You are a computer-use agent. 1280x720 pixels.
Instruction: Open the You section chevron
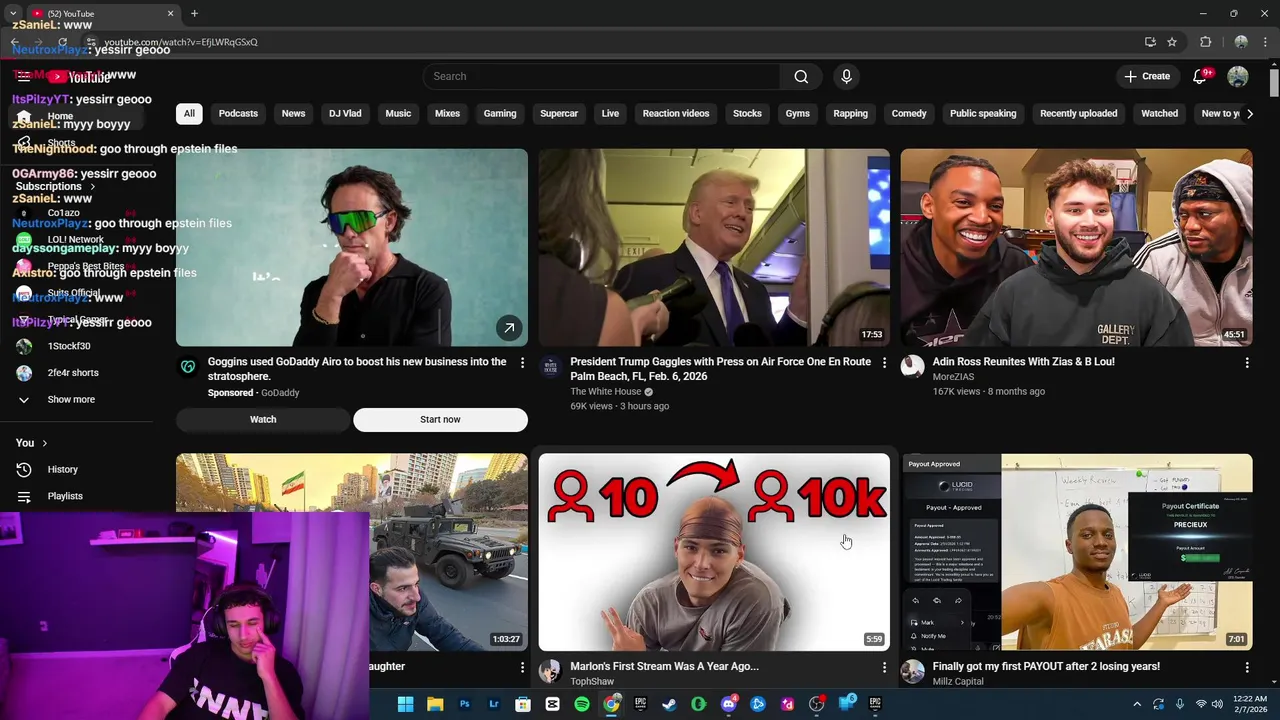(x=45, y=443)
